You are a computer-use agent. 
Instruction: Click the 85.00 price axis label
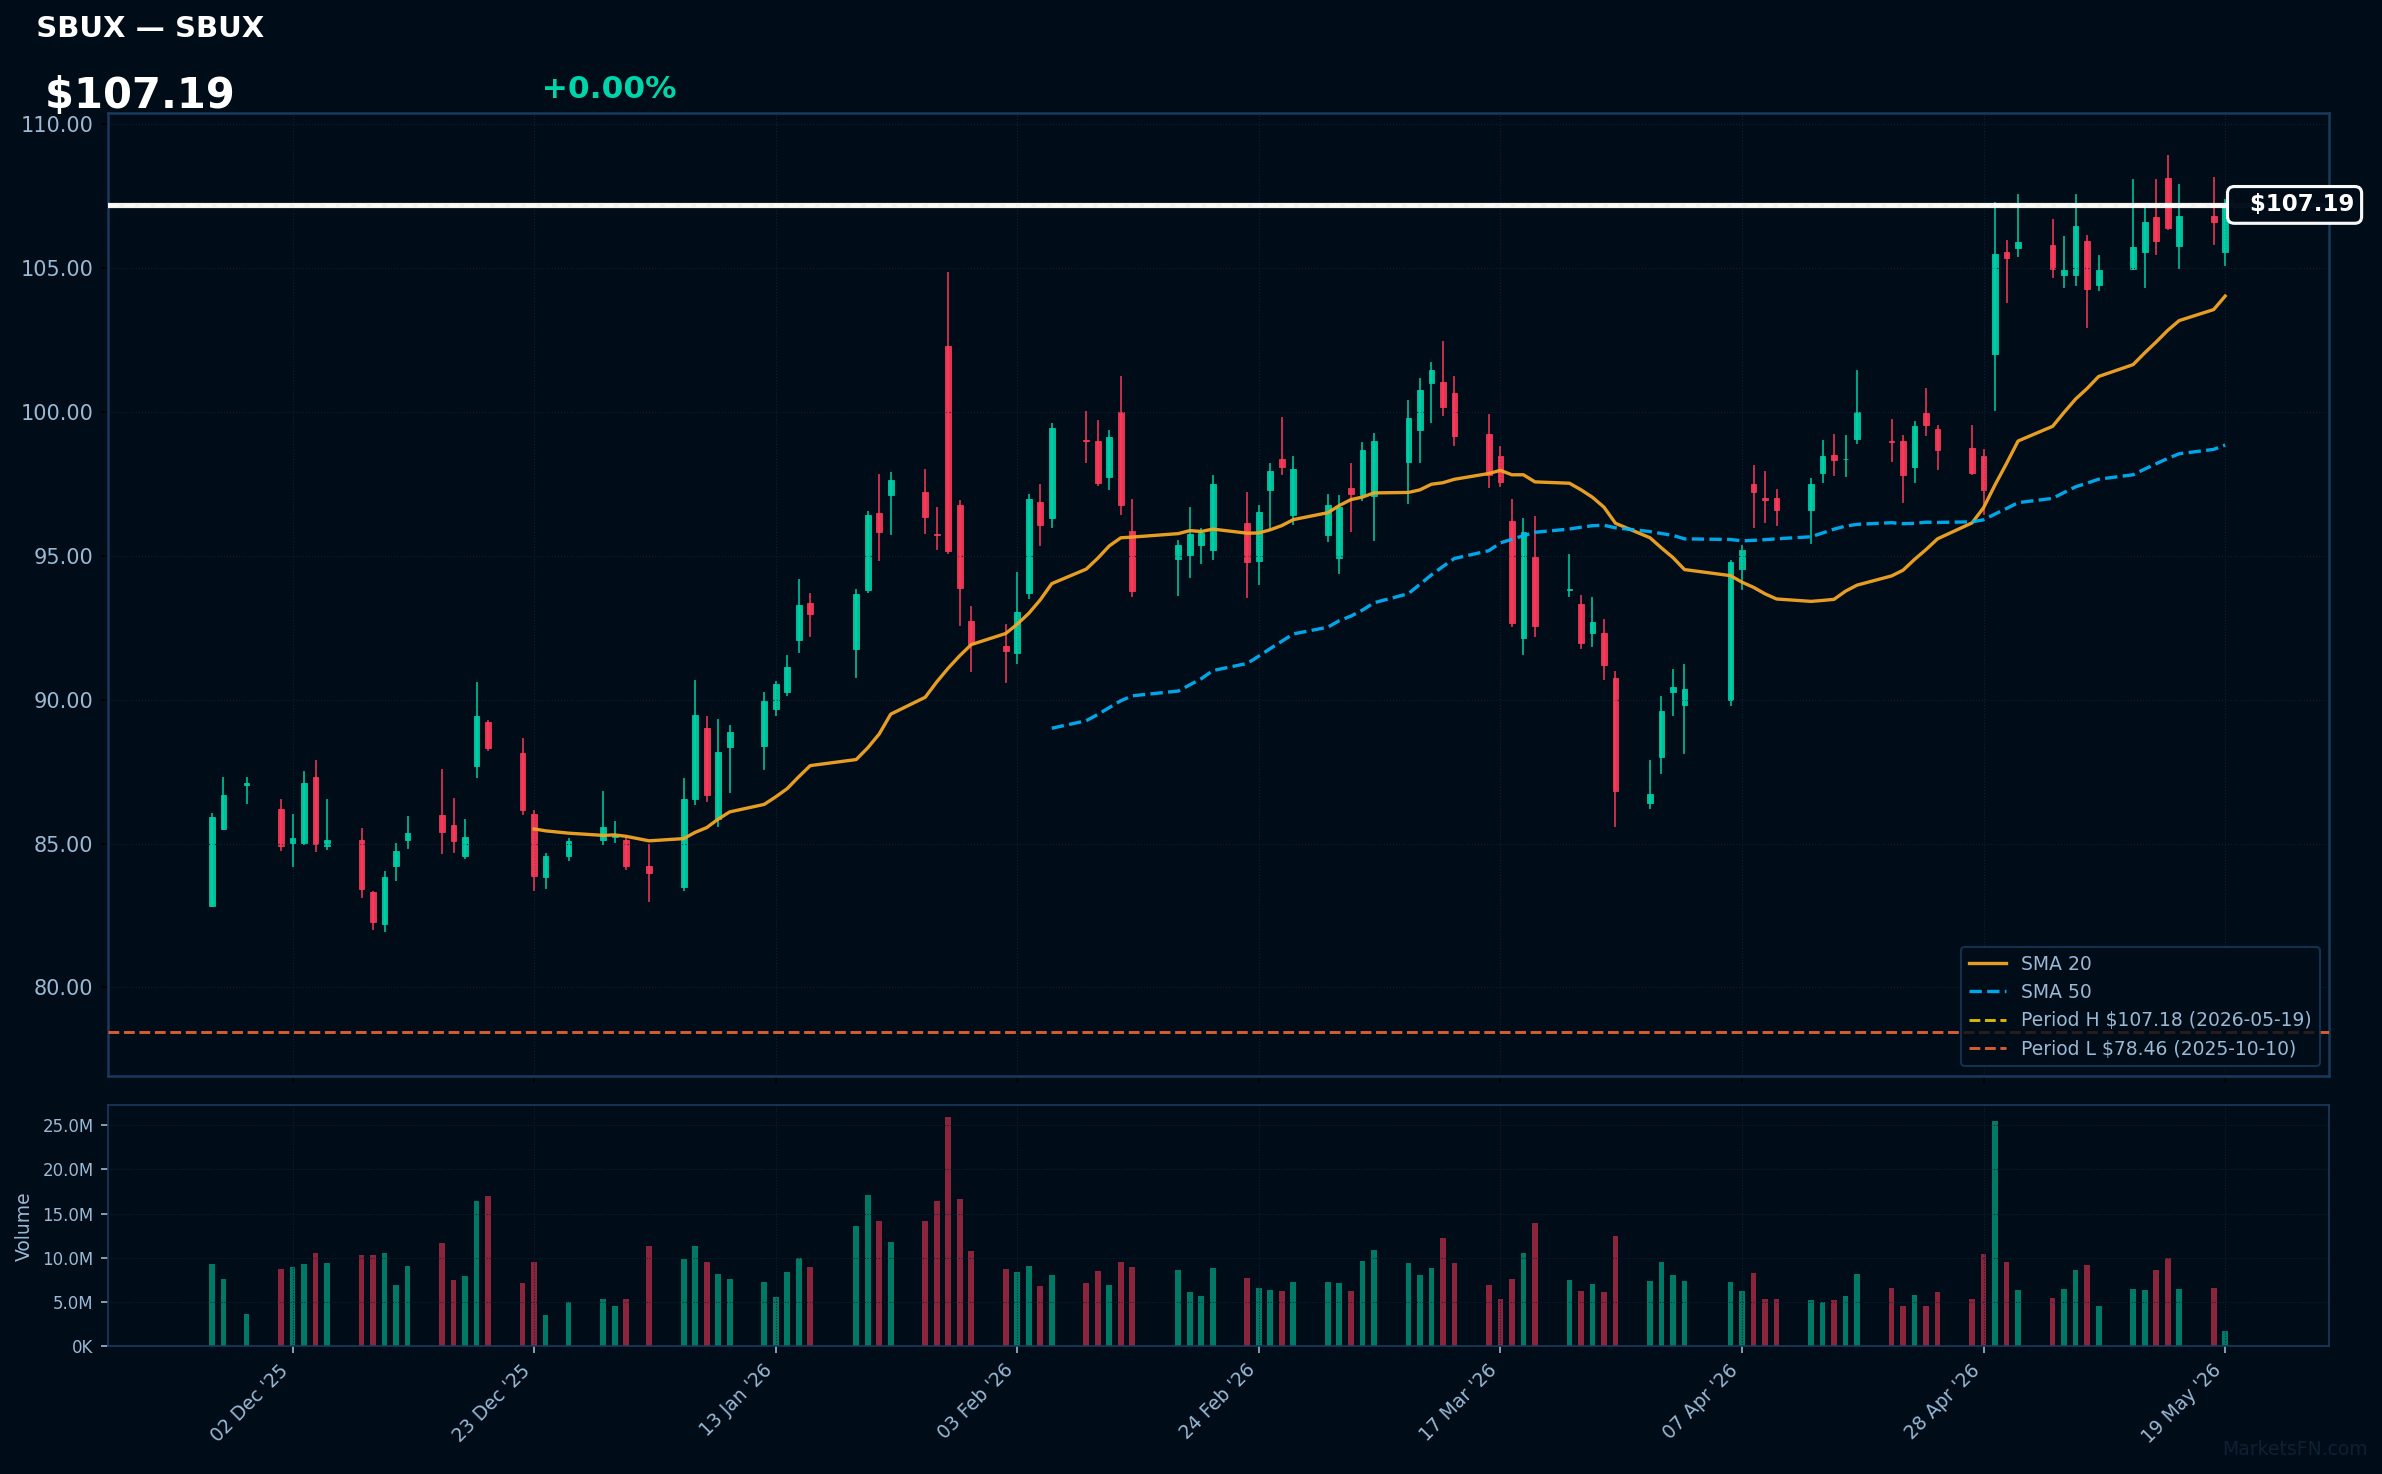(x=63, y=844)
